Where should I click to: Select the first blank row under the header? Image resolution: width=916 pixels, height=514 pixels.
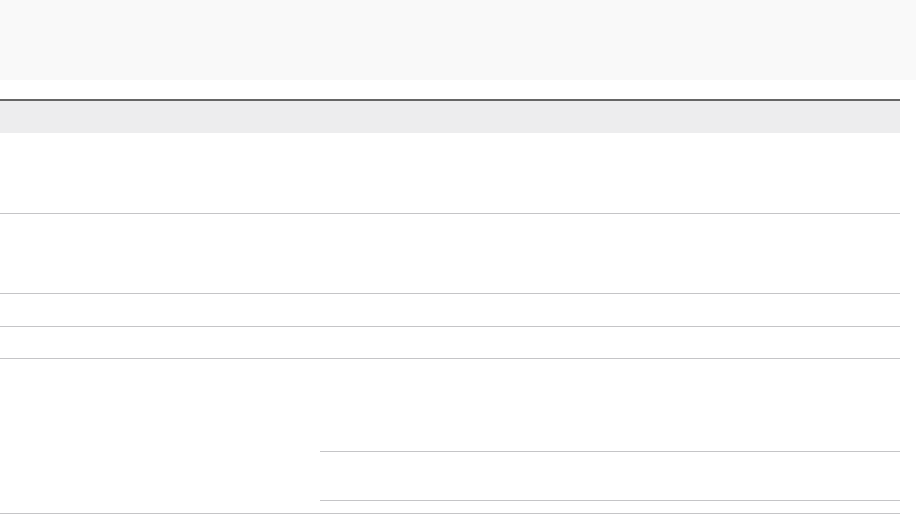[x=450, y=173]
